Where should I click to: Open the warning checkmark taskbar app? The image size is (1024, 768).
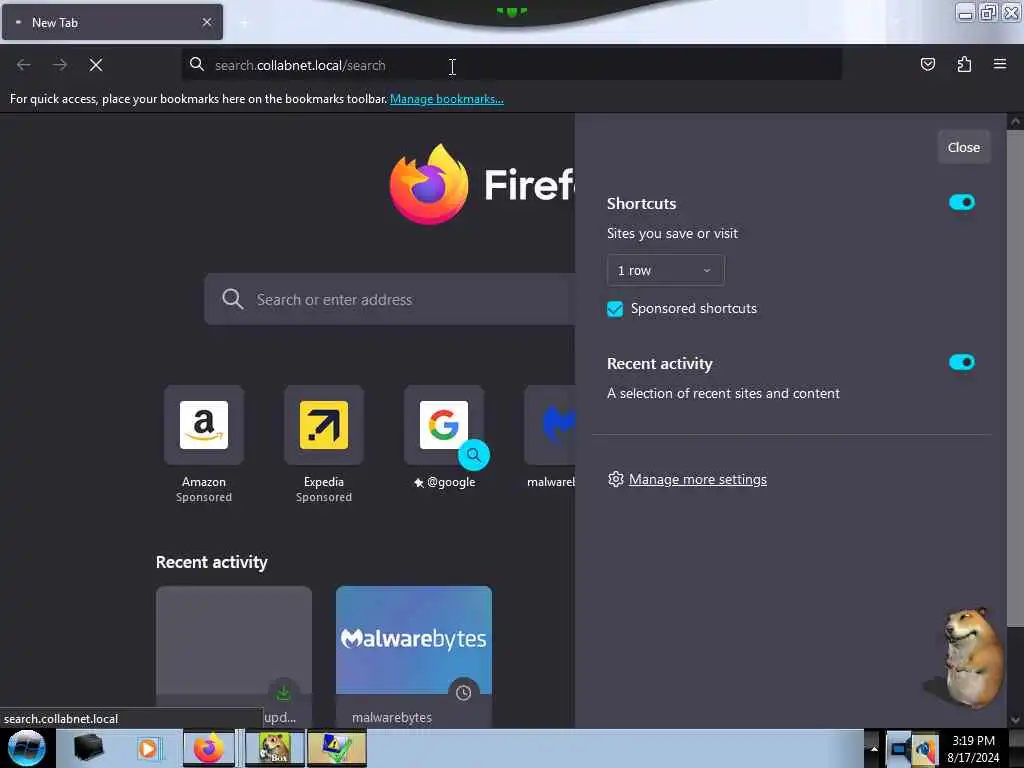(336, 748)
